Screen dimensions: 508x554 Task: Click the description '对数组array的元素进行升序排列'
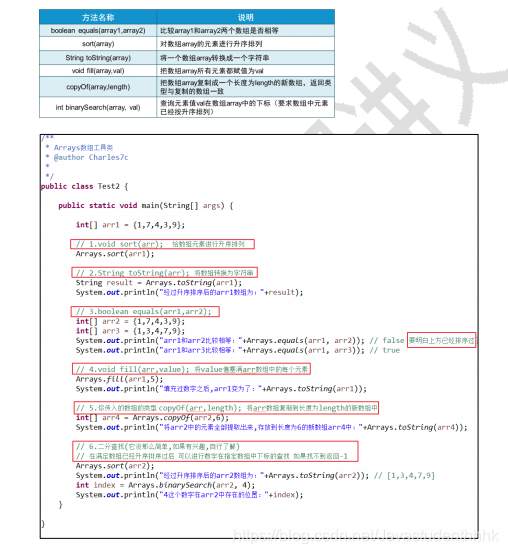[x=211, y=44]
